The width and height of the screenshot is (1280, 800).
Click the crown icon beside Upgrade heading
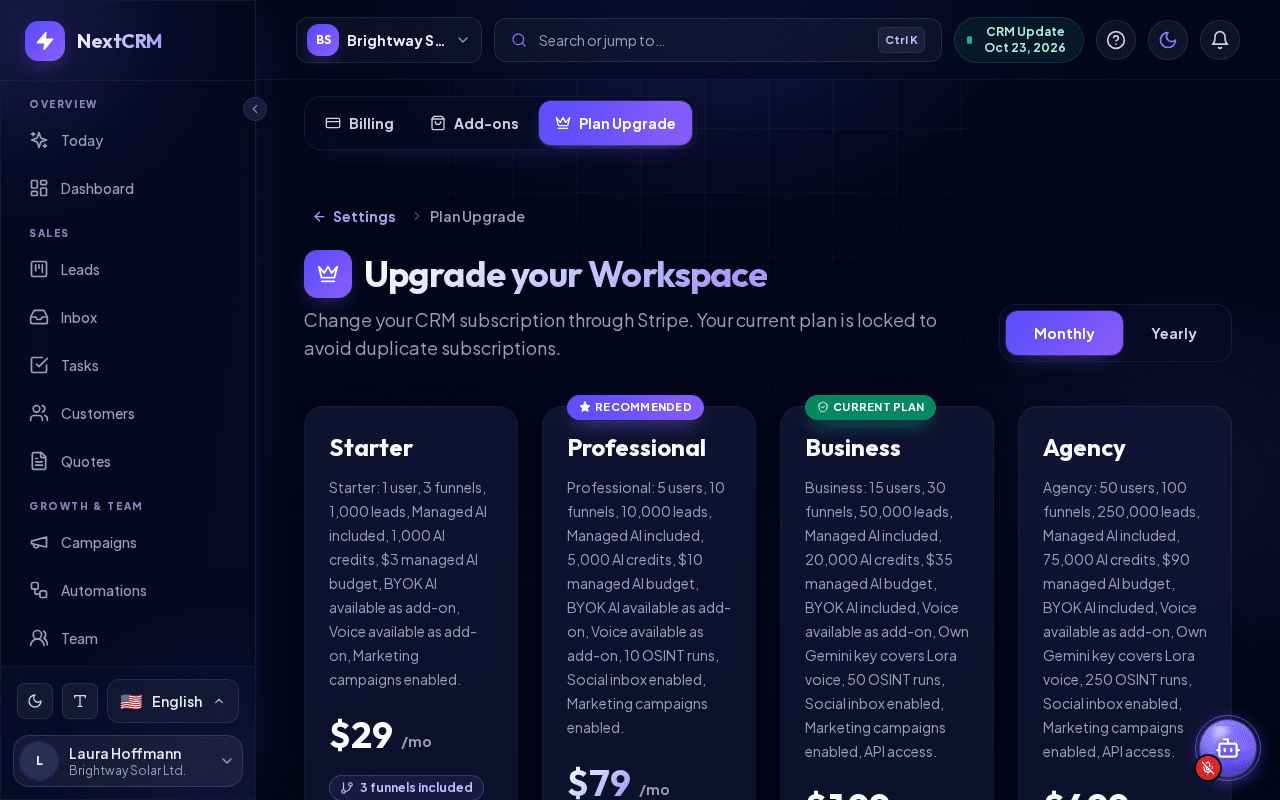coord(328,274)
